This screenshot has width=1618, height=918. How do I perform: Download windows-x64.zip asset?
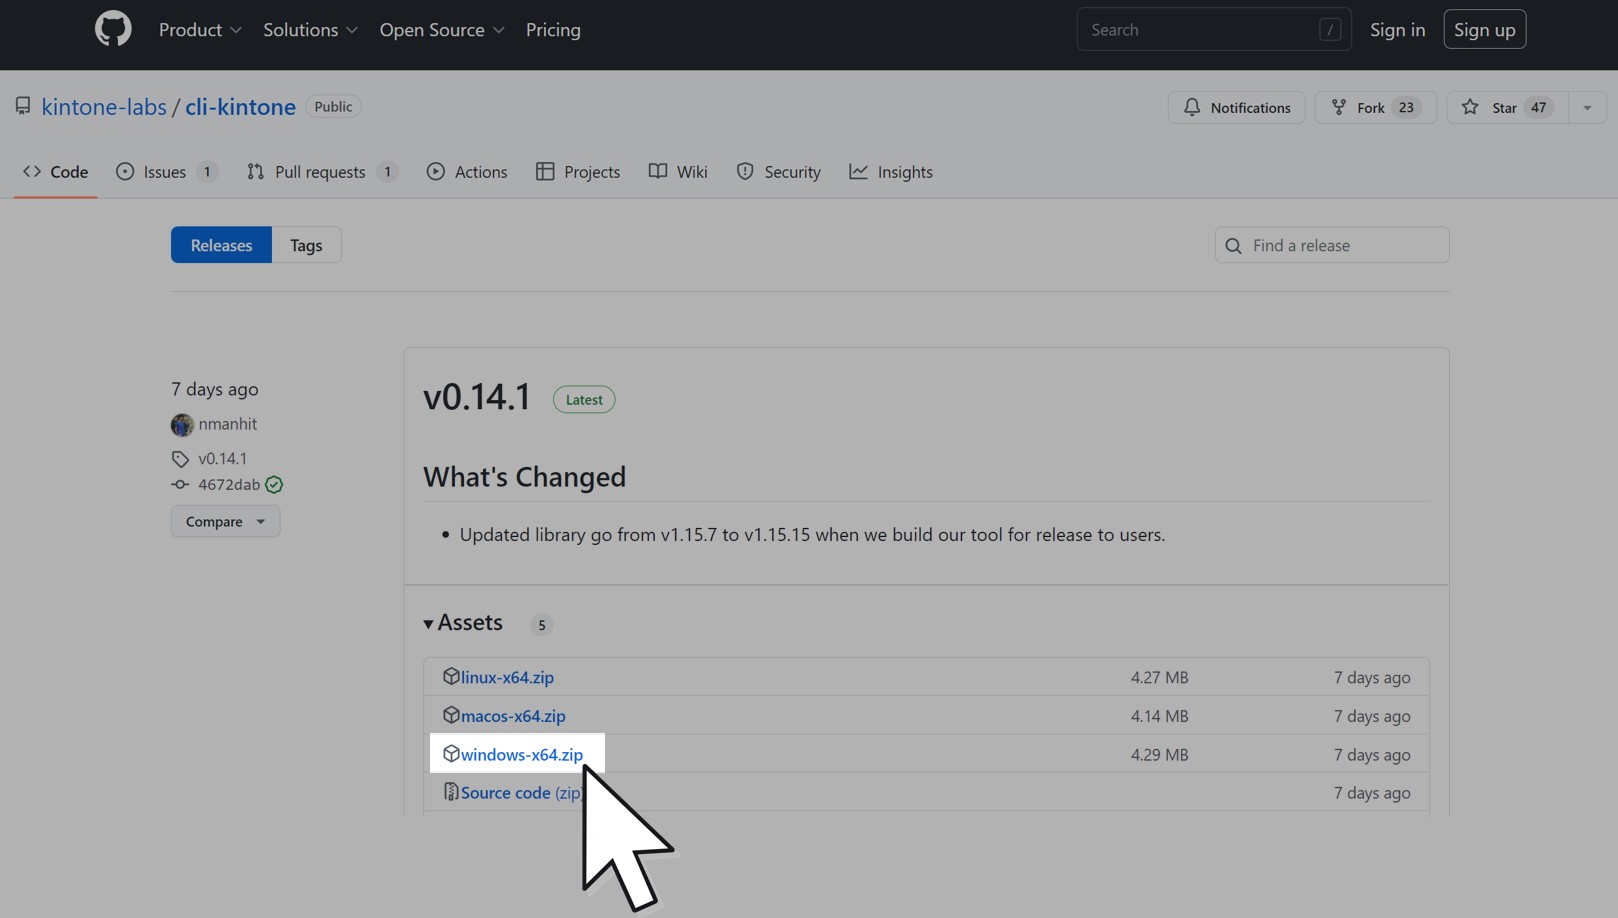pos(521,754)
